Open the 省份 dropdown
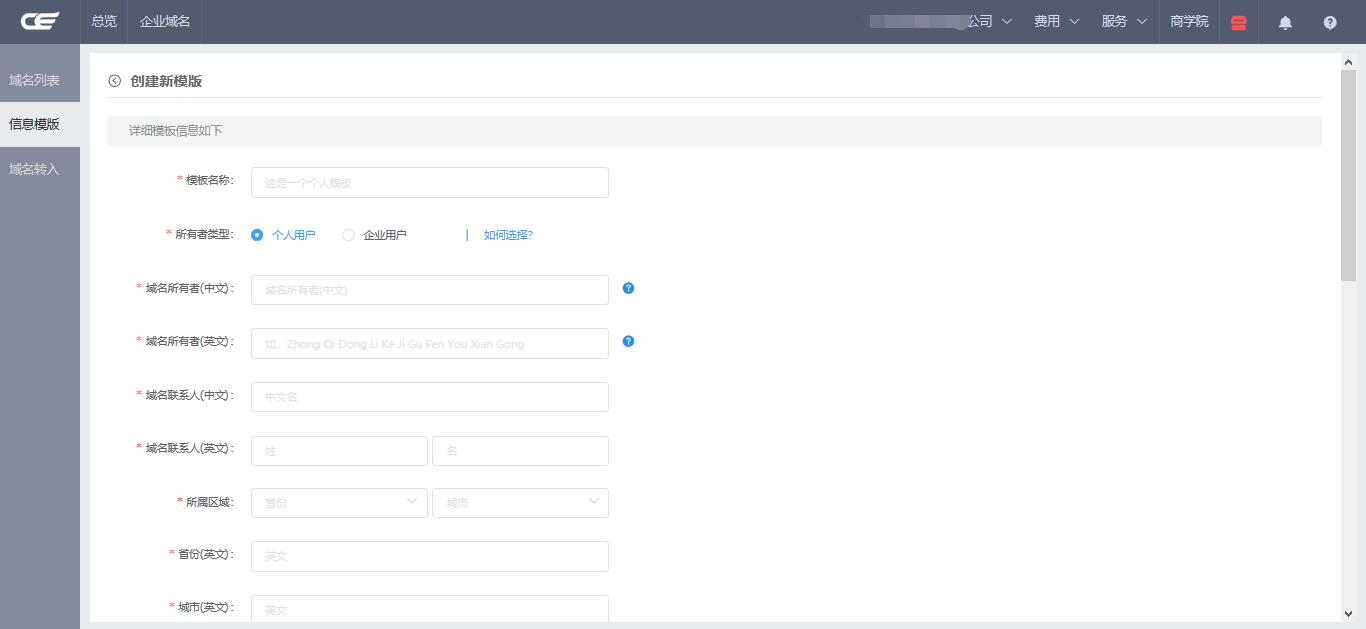Image resolution: width=1366 pixels, height=629 pixels. click(x=339, y=503)
